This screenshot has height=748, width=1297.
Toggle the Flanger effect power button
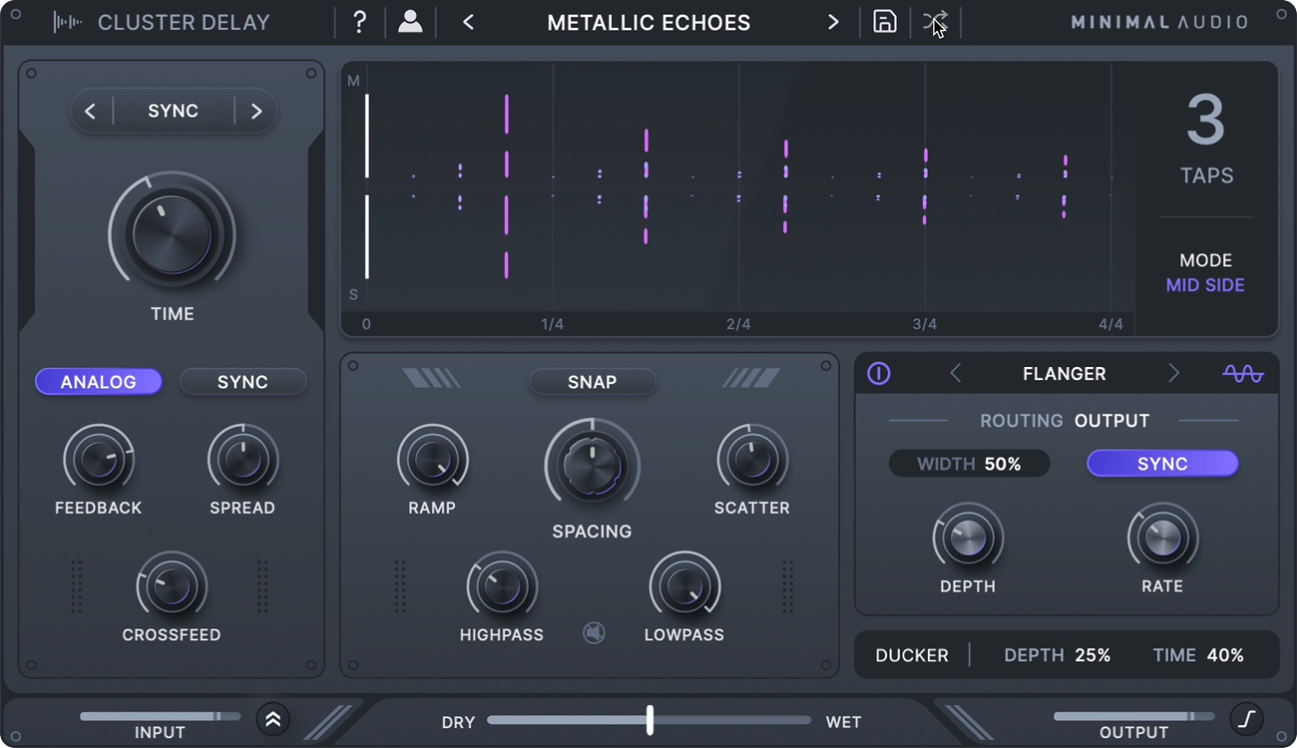[x=879, y=373]
